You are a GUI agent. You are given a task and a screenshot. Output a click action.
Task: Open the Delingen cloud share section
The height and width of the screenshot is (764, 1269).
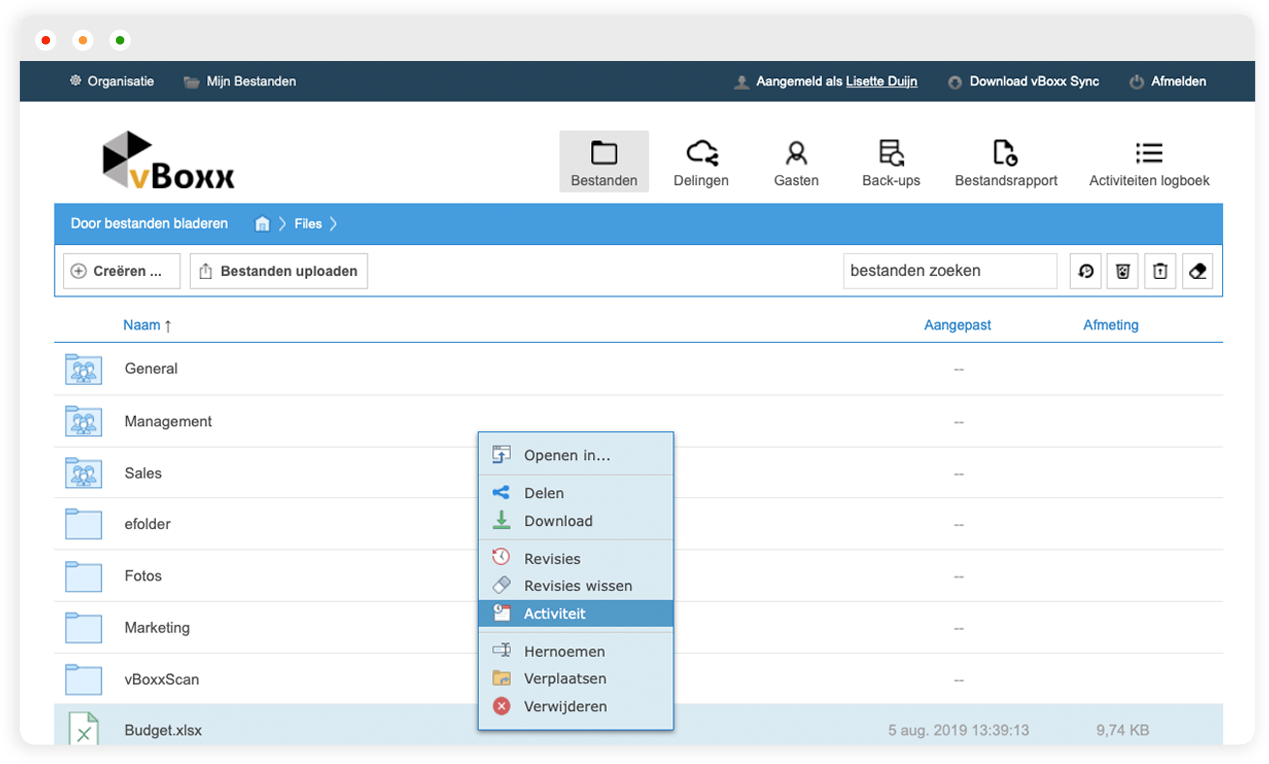(701, 162)
